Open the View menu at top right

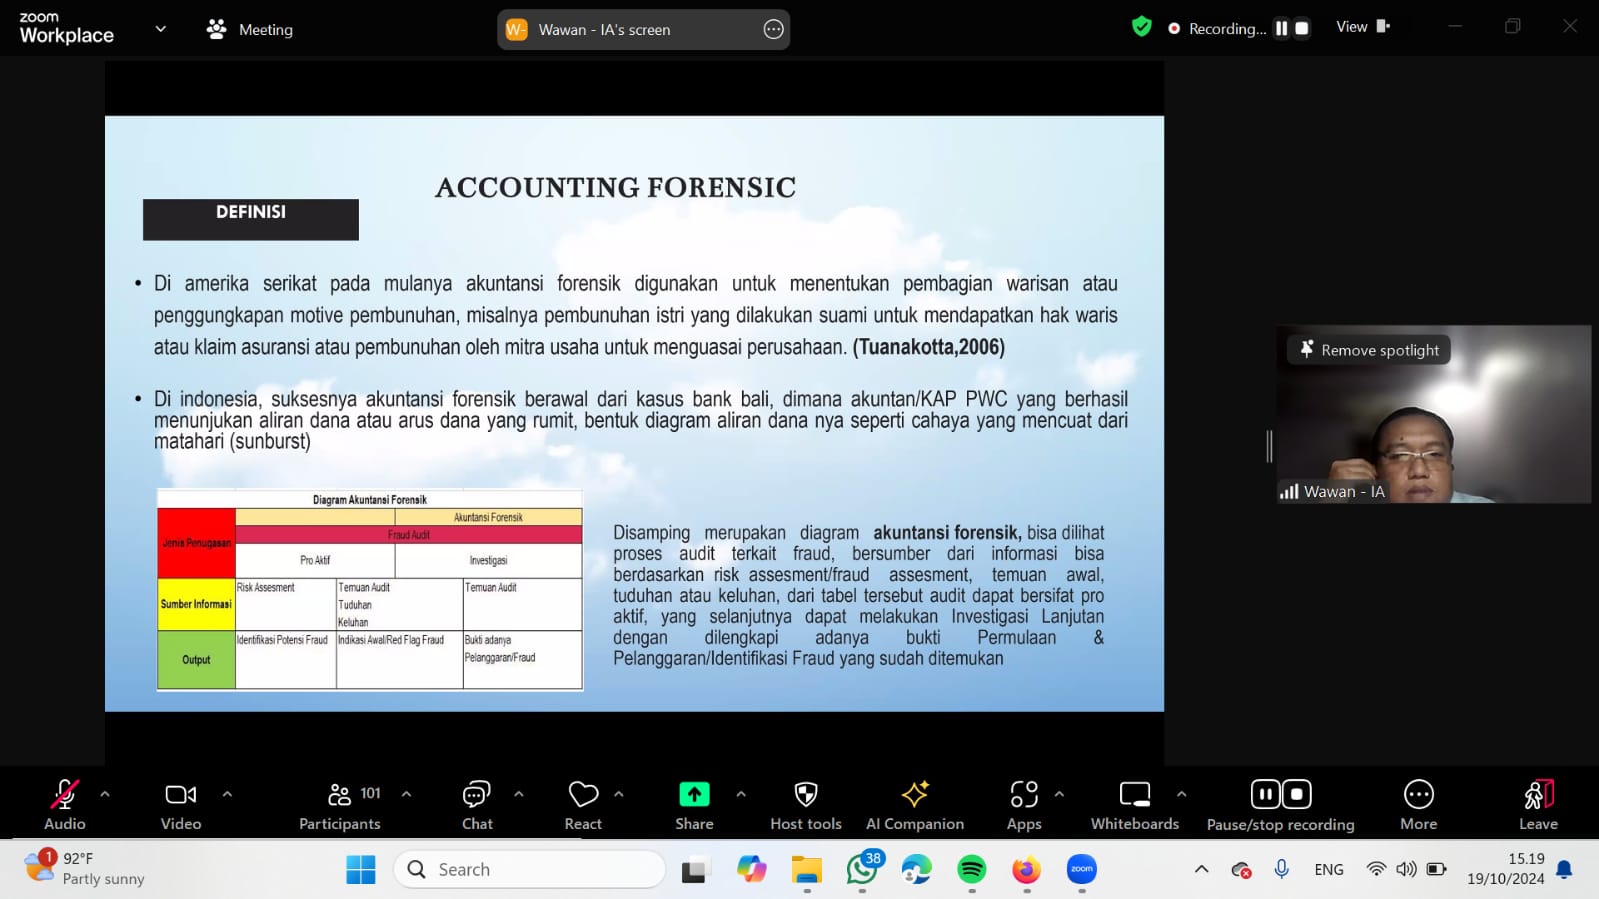(1362, 27)
